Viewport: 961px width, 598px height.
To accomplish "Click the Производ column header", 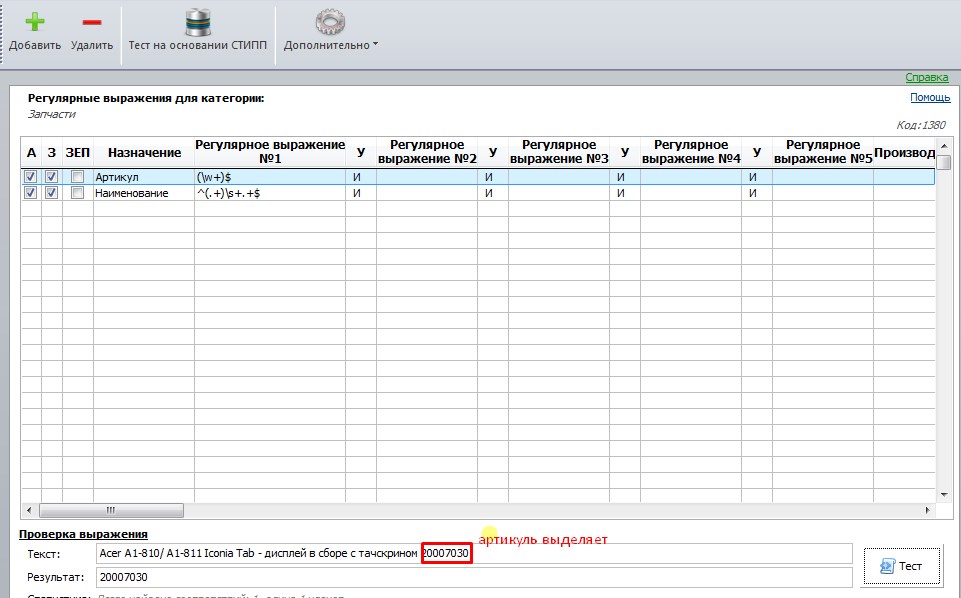I will tap(904, 152).
